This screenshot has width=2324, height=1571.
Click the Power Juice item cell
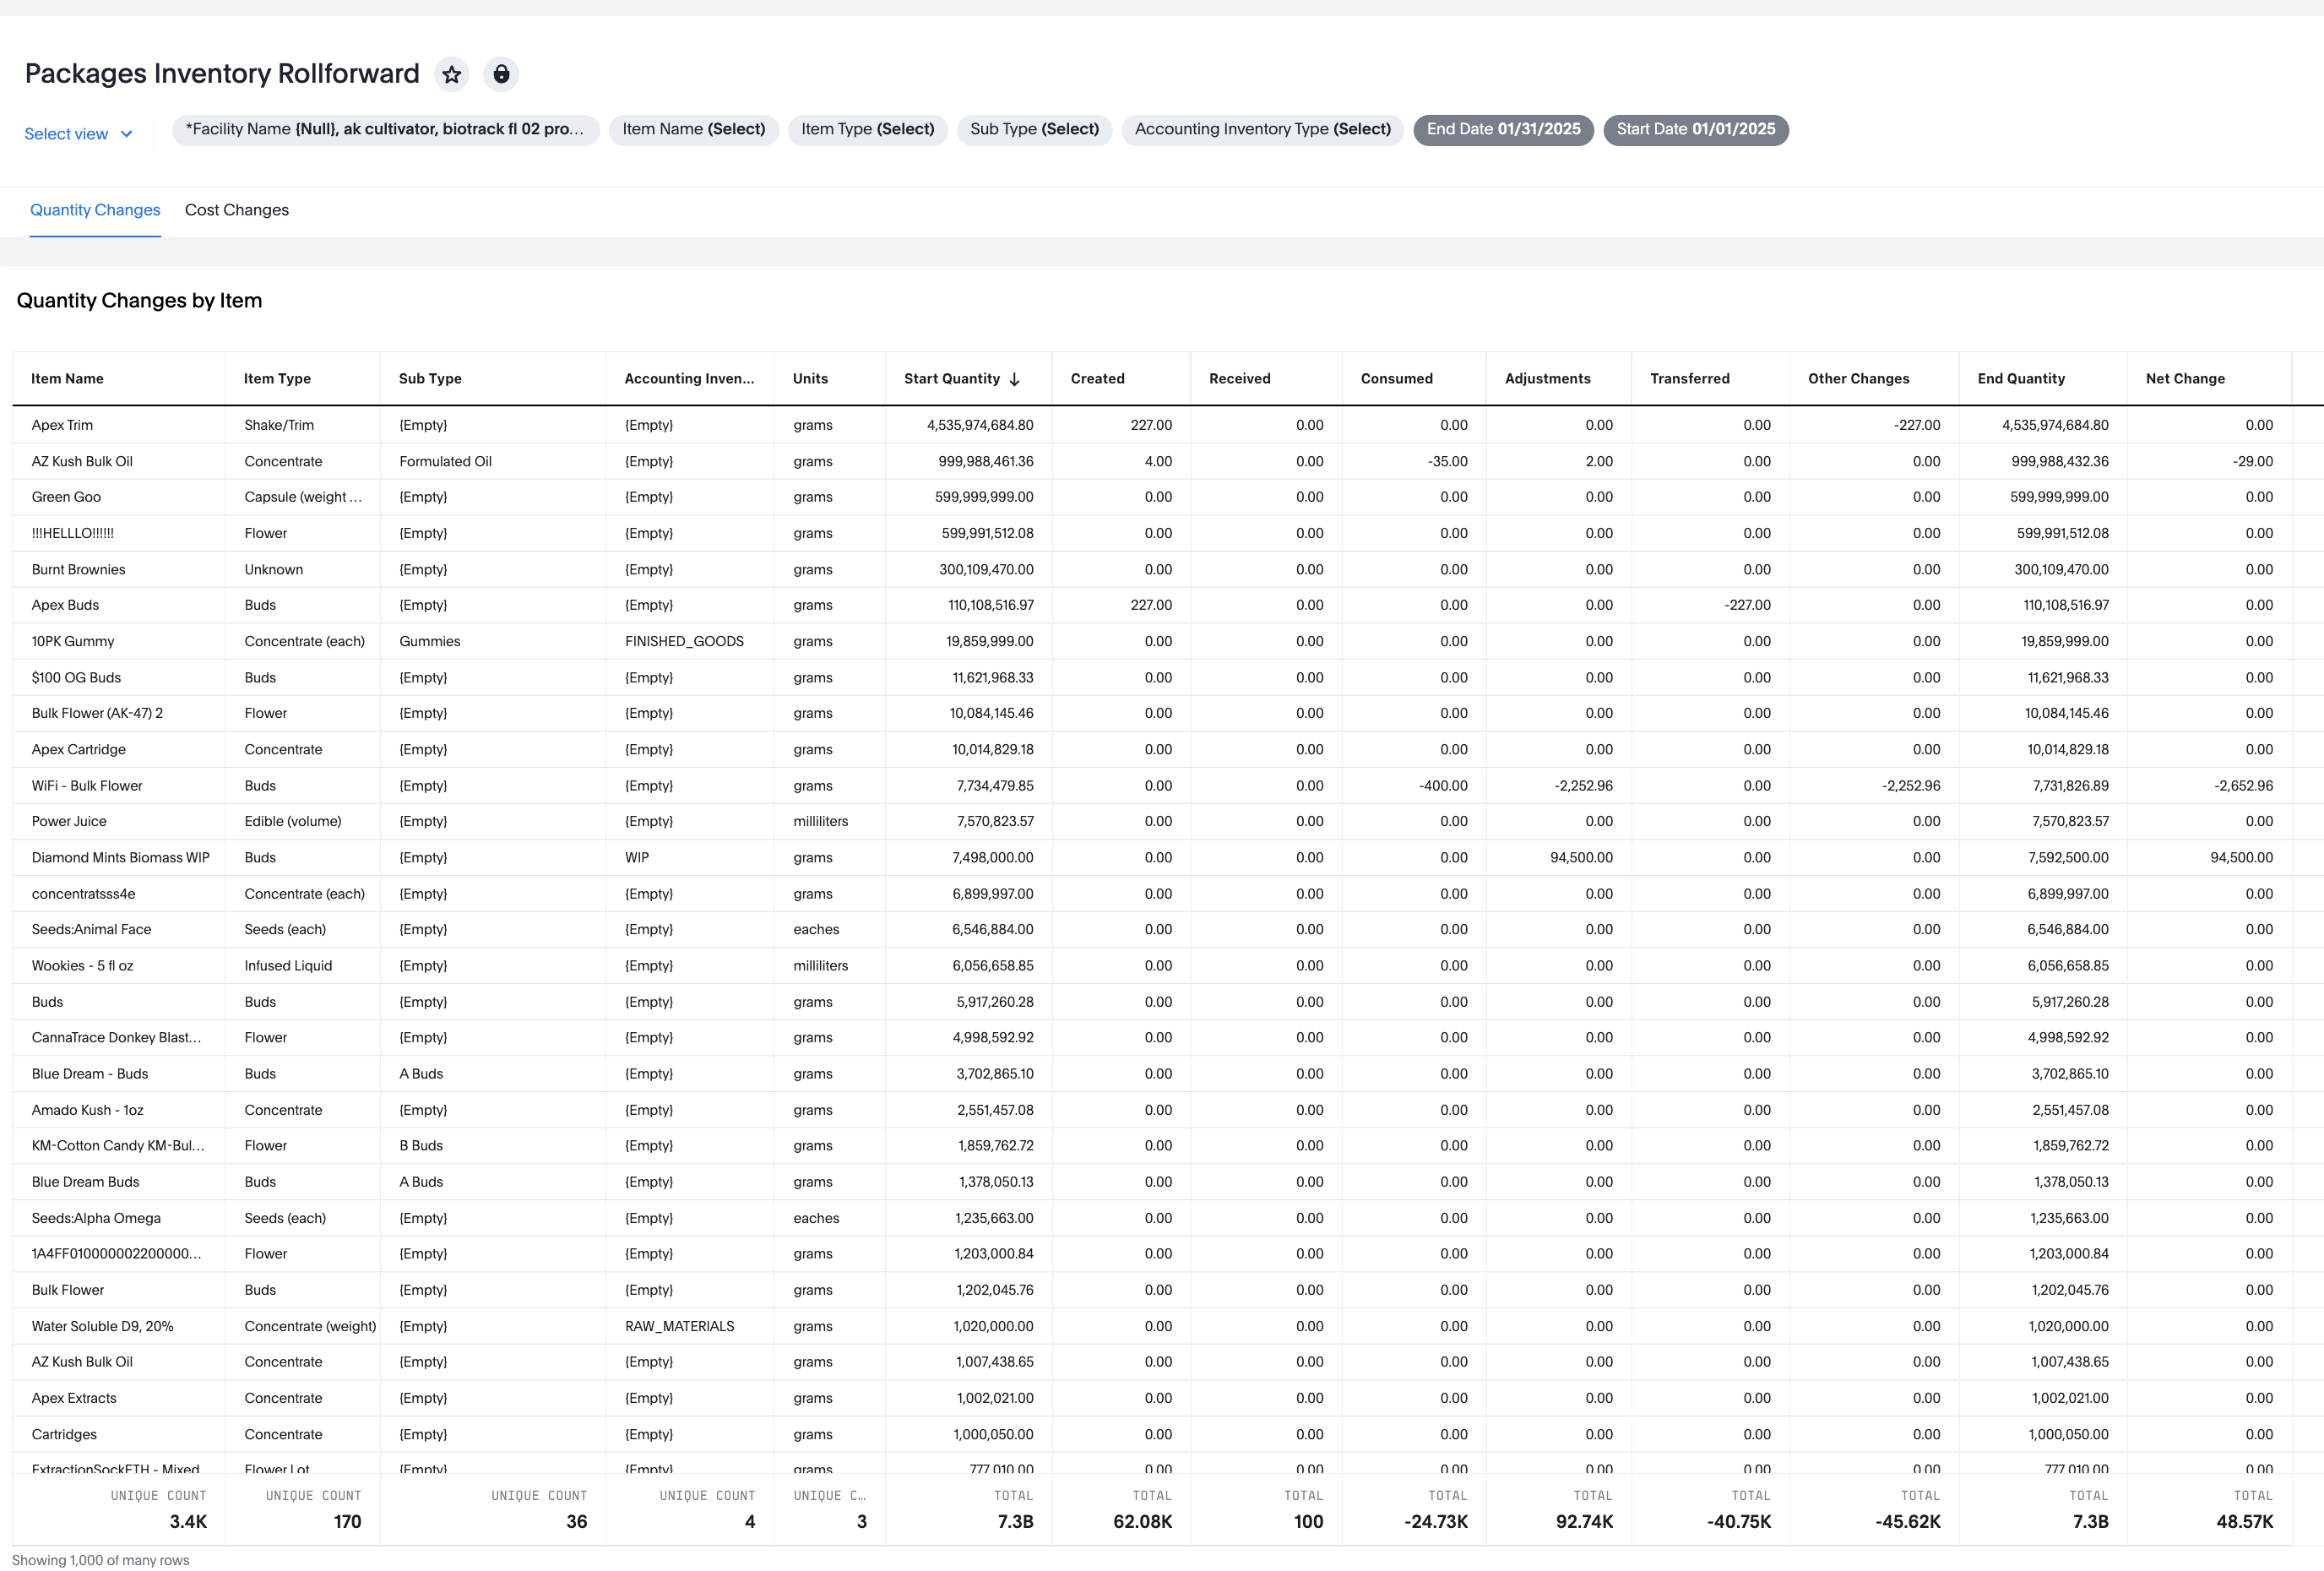point(118,821)
